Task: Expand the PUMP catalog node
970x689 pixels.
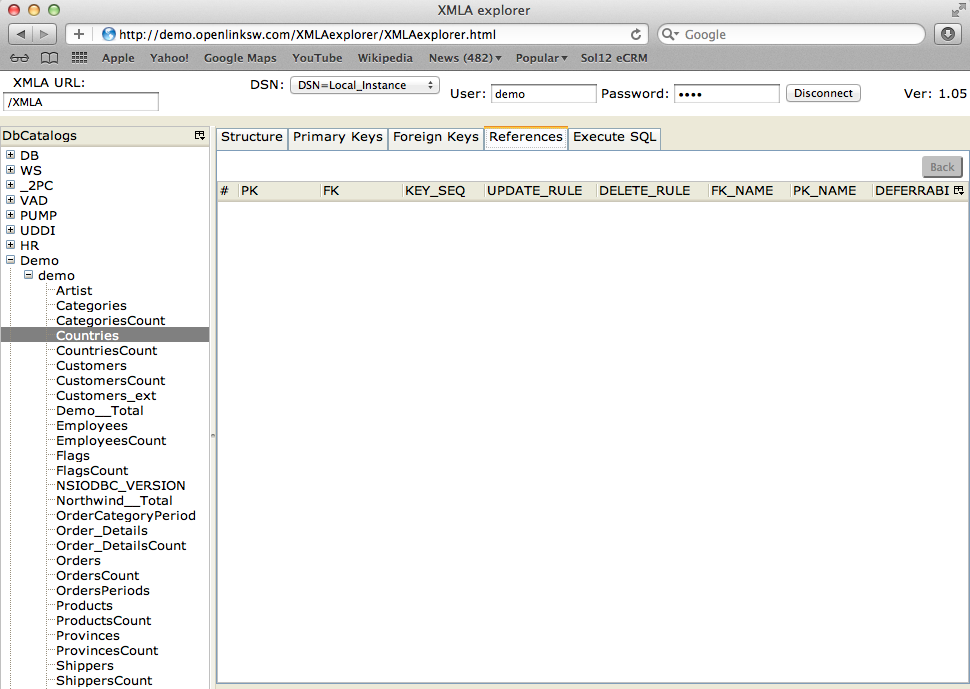Action: [x=11, y=215]
